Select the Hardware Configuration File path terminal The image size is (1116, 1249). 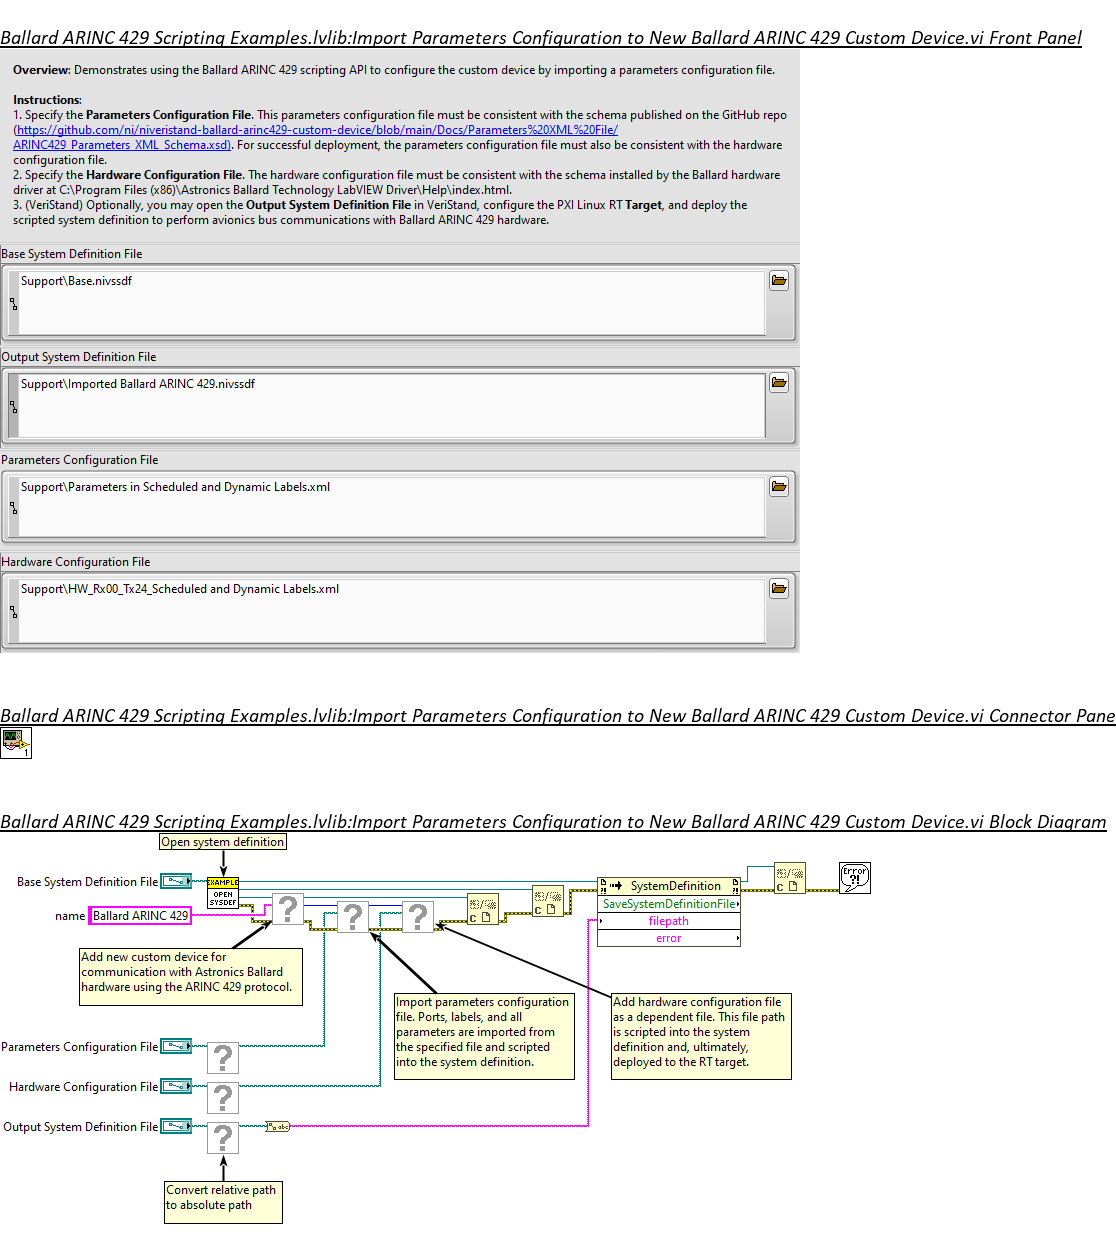pos(176,1086)
